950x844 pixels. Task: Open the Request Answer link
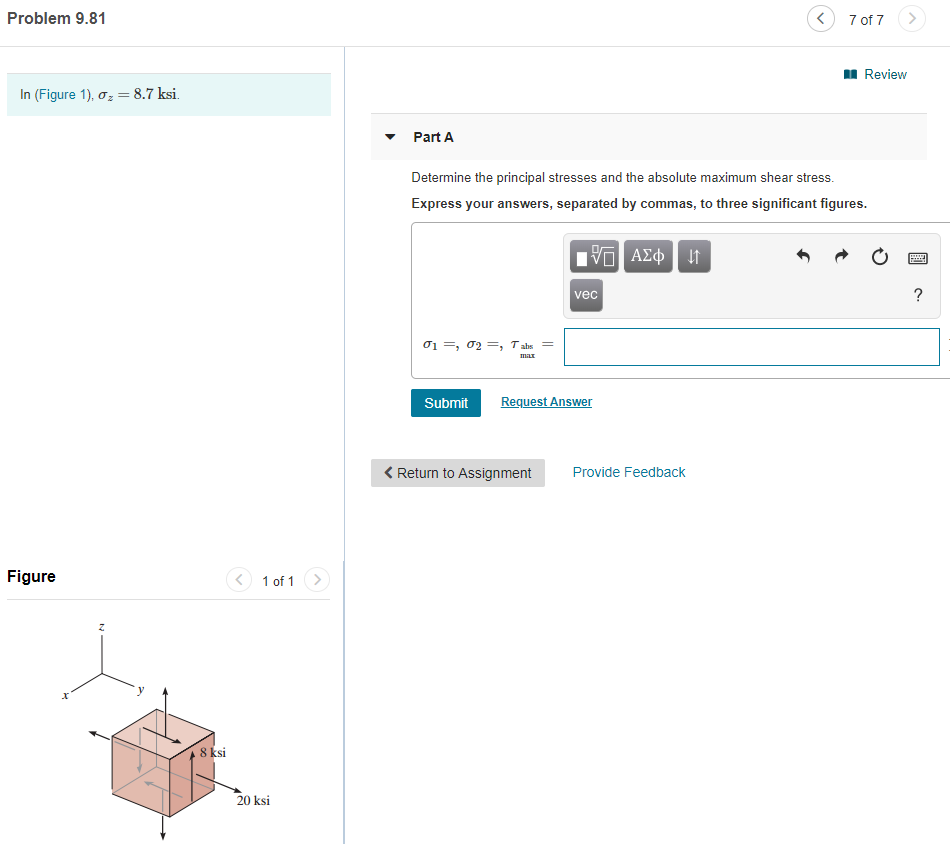point(546,401)
